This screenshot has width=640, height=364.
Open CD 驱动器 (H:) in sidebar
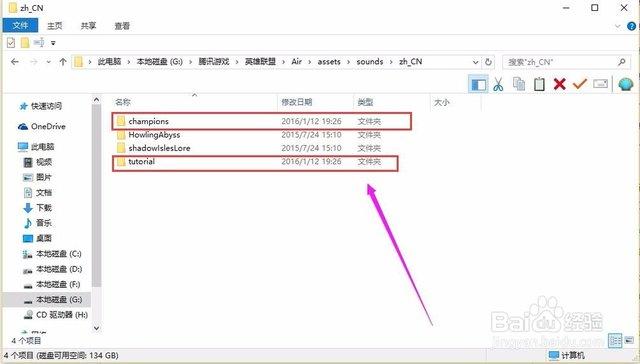(56, 315)
